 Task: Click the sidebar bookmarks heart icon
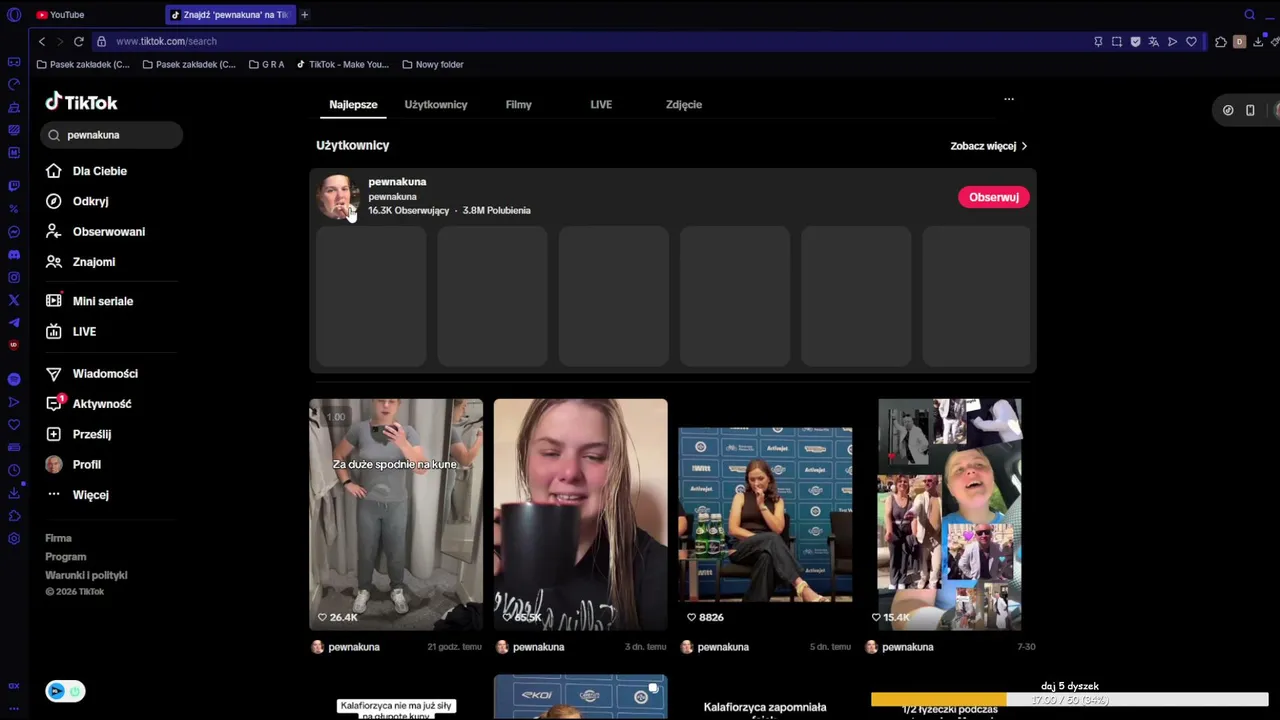click(x=14, y=425)
